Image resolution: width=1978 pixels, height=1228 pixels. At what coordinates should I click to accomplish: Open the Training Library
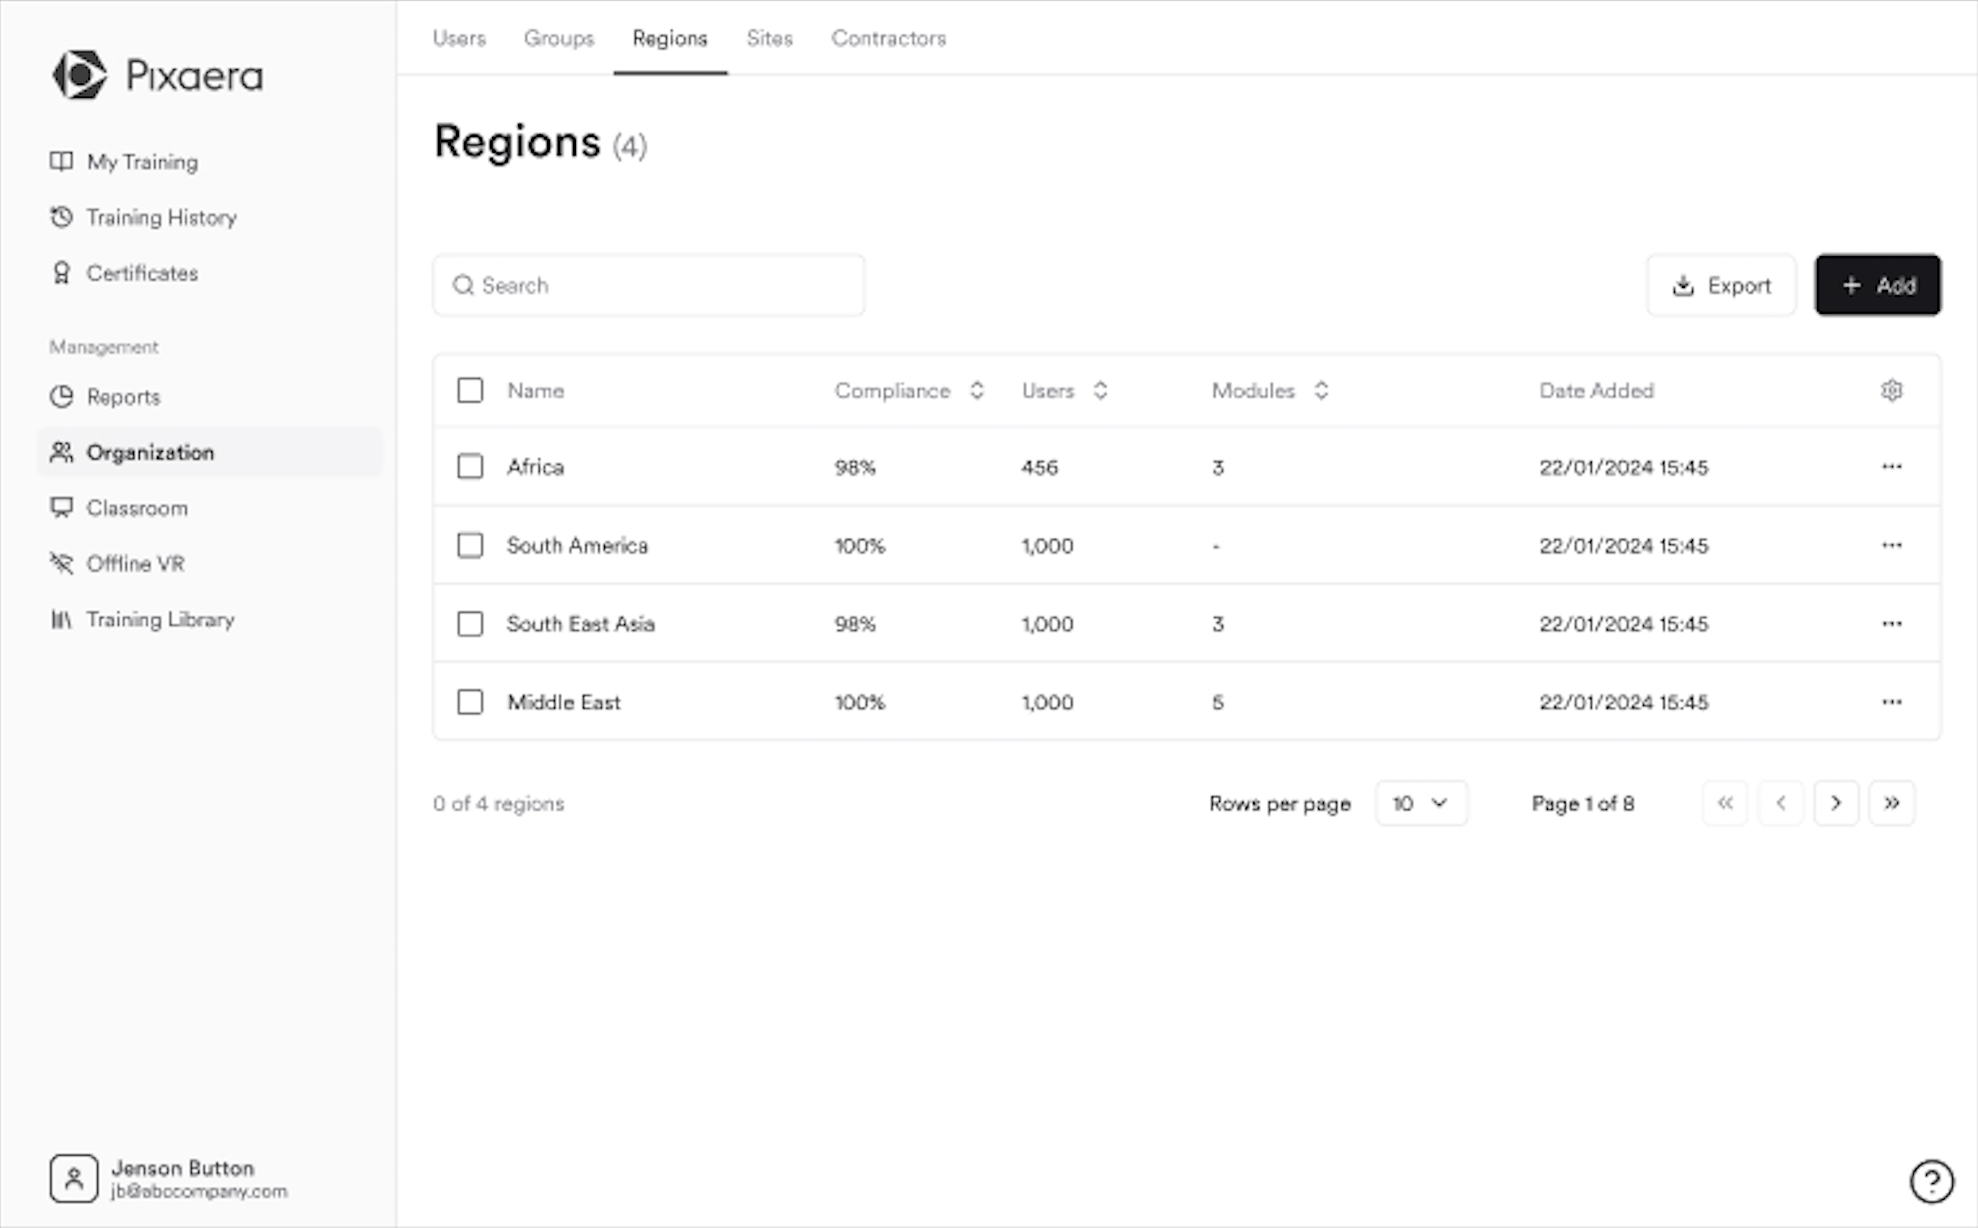158,619
